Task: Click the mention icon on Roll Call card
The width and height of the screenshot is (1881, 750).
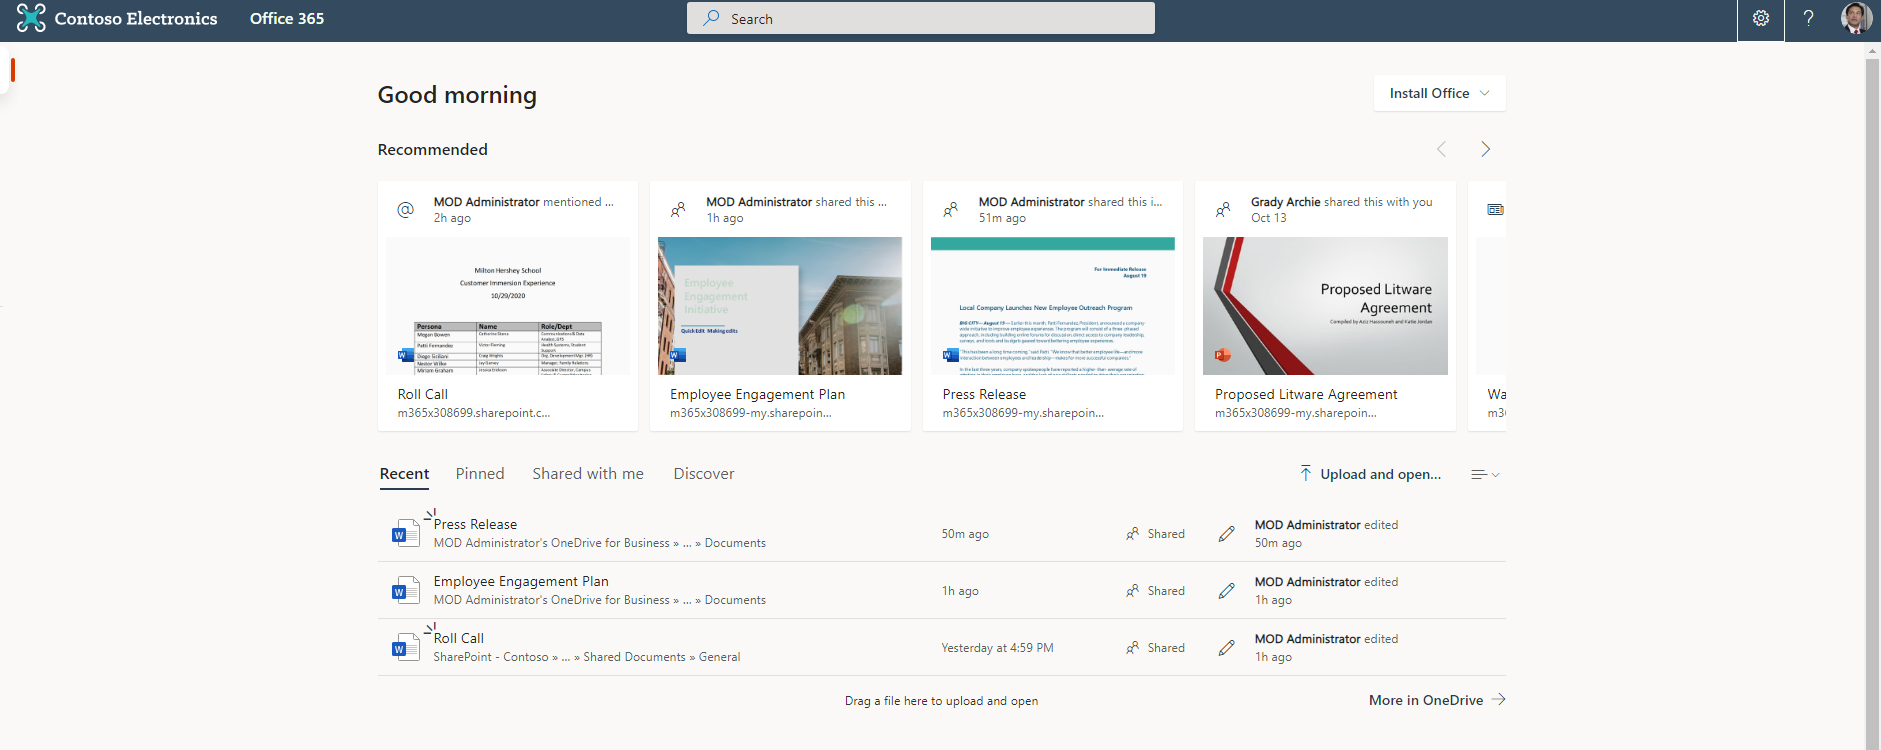Action: tap(406, 210)
